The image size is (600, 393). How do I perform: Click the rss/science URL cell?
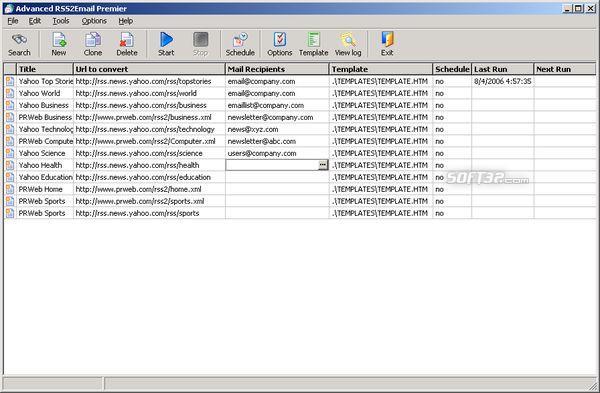(x=149, y=153)
